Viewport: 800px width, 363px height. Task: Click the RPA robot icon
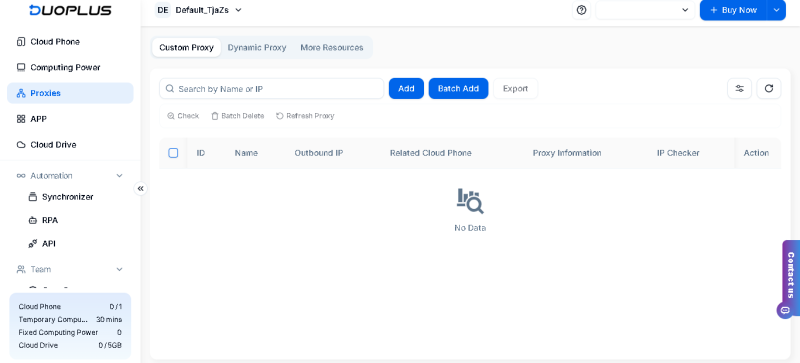click(33, 221)
